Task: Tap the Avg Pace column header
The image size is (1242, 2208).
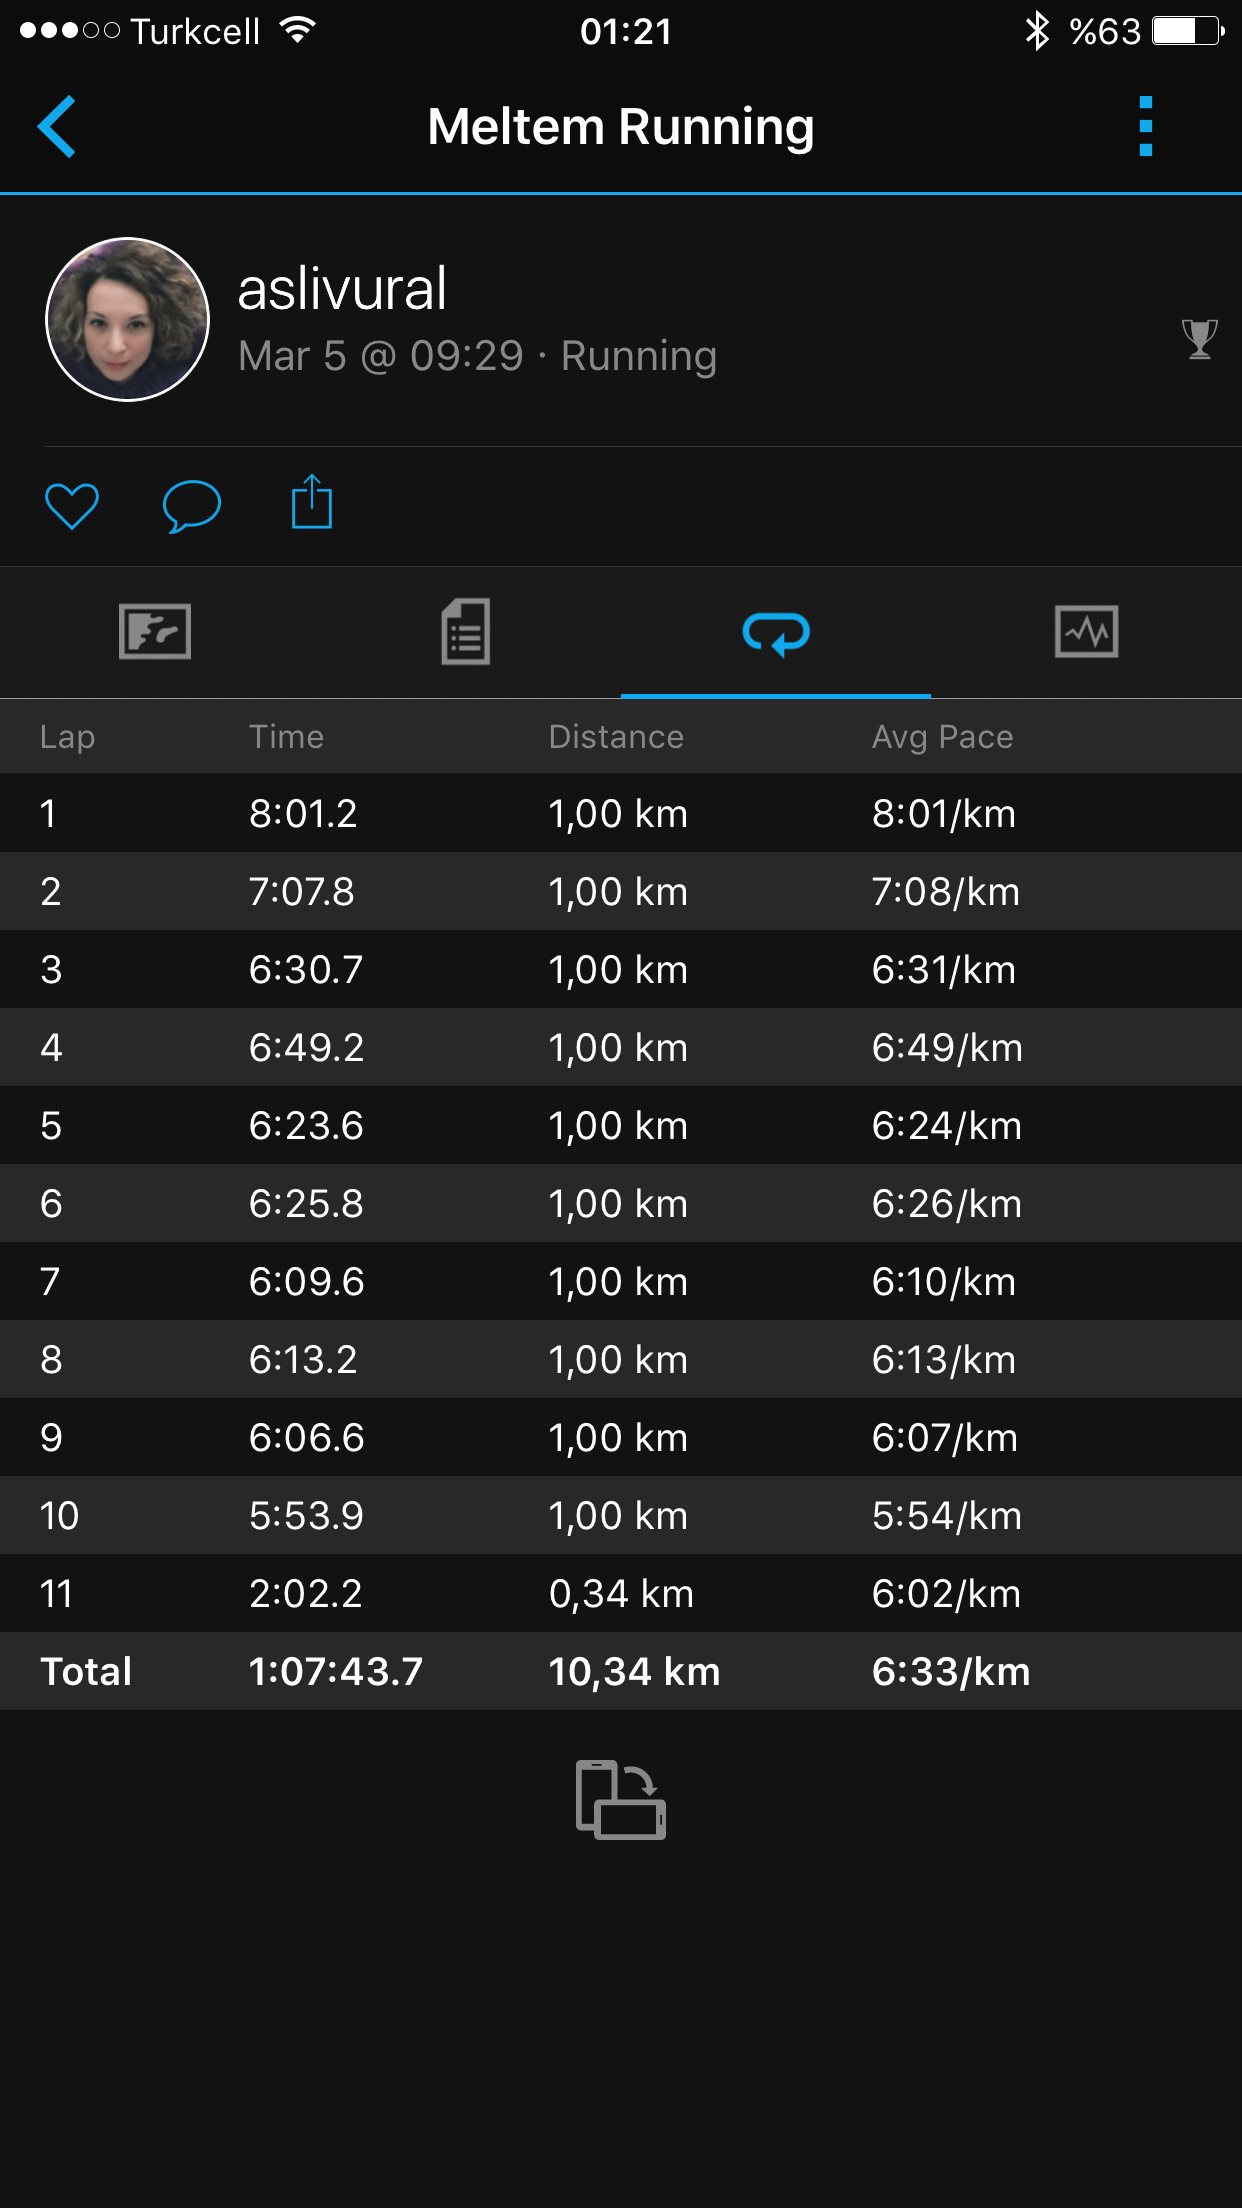Action: (942, 737)
